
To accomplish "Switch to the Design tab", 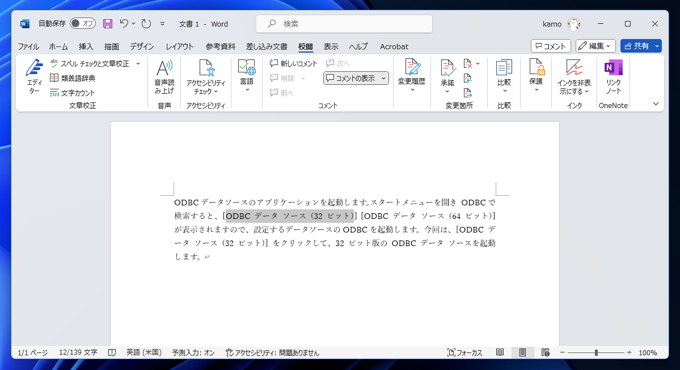I will 142,46.
